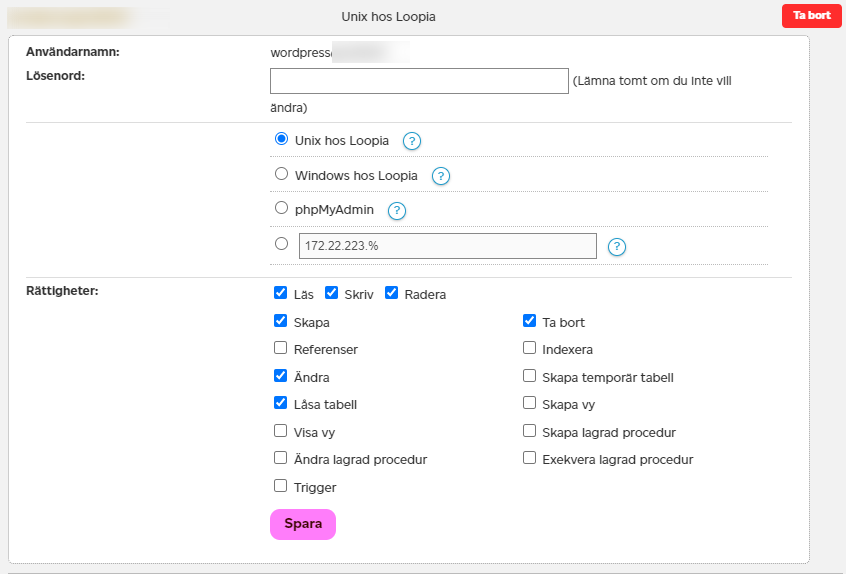
Task: Enable the Indexera permission
Action: coord(529,348)
